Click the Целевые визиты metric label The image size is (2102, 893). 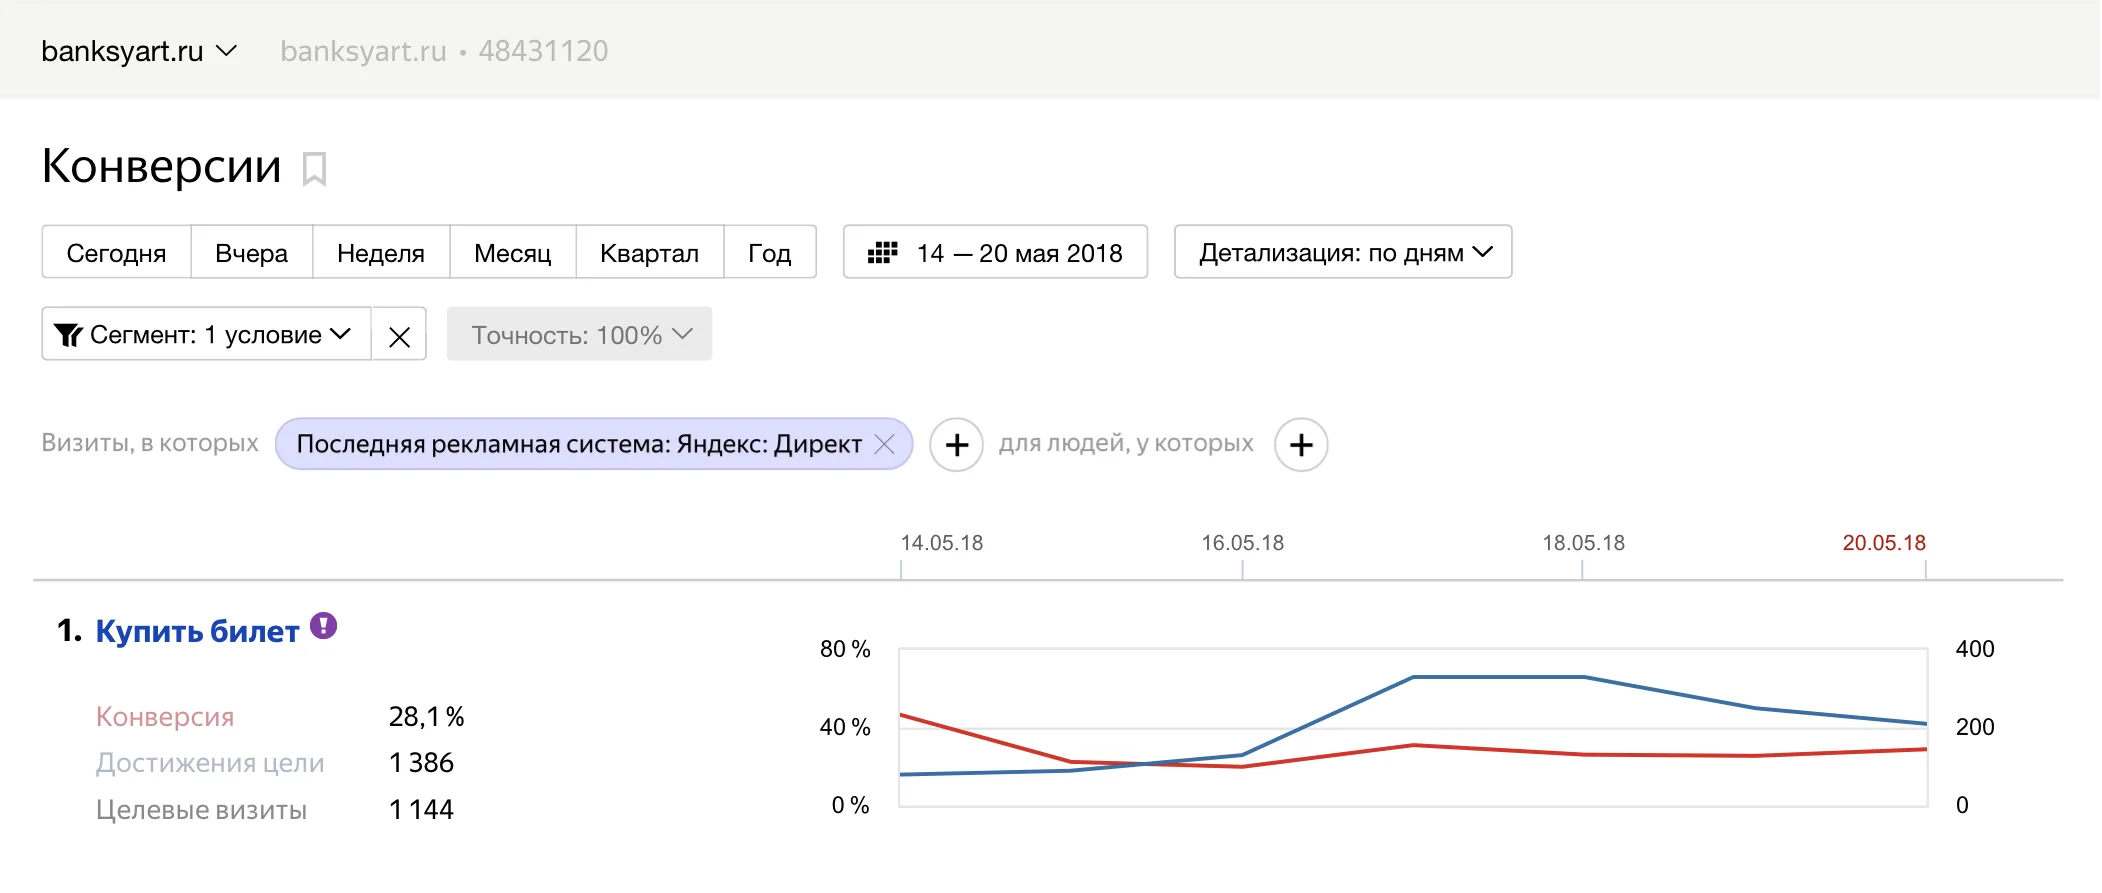coord(201,810)
